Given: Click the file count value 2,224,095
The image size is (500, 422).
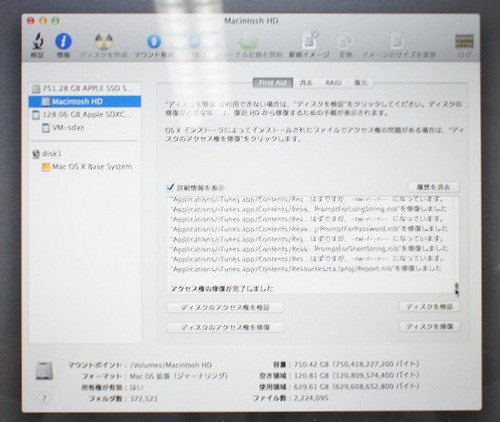Looking at the screenshot, I should tap(311, 398).
